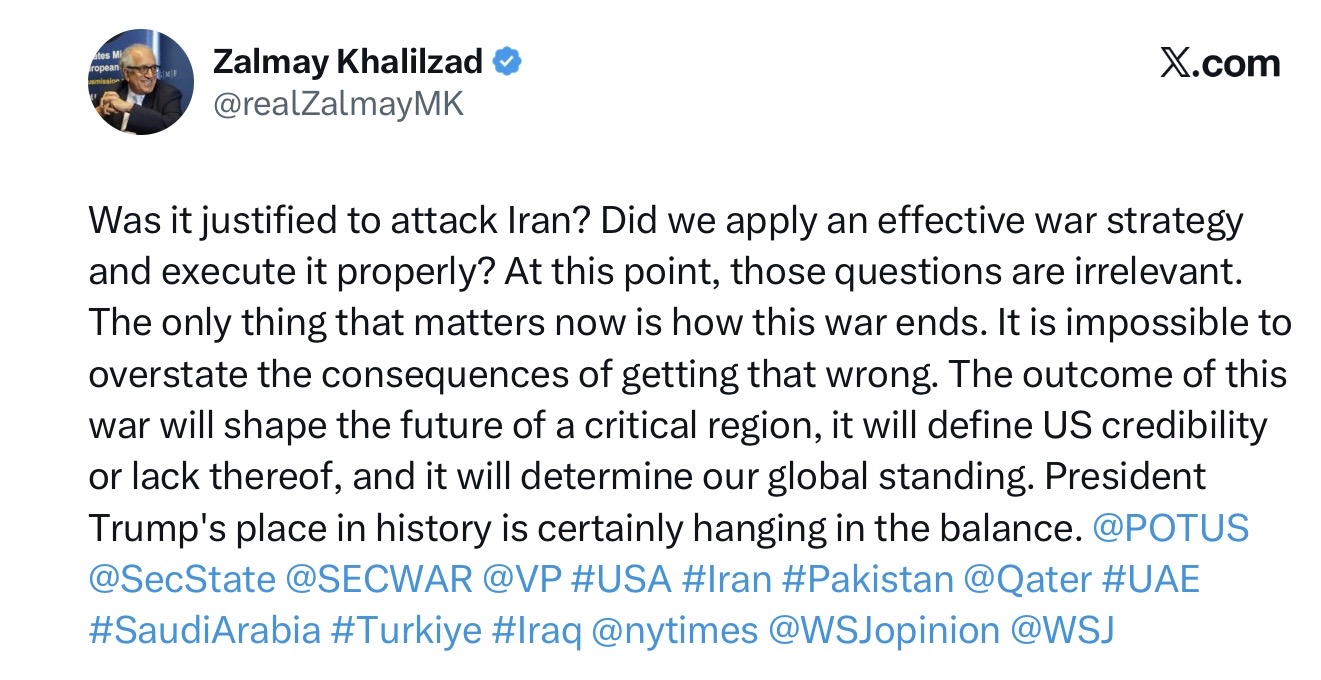Viewport: 1321px width, 680px height.
Task: Click the @Qater mention
Action: coord(1028,579)
